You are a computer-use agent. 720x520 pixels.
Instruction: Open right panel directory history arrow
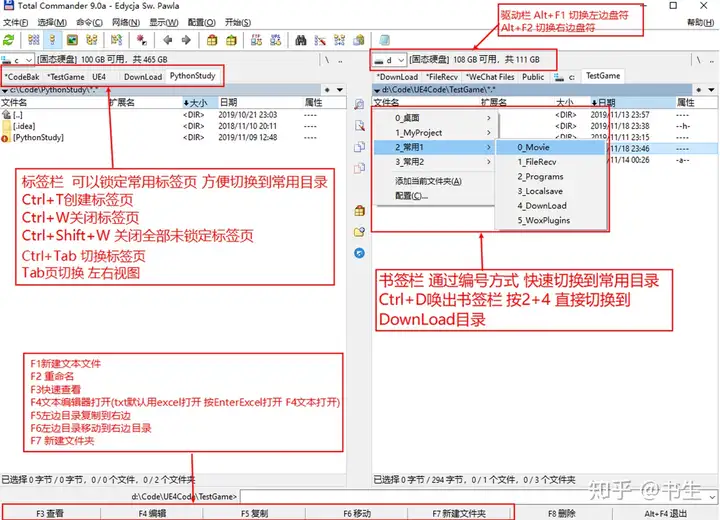point(711,90)
